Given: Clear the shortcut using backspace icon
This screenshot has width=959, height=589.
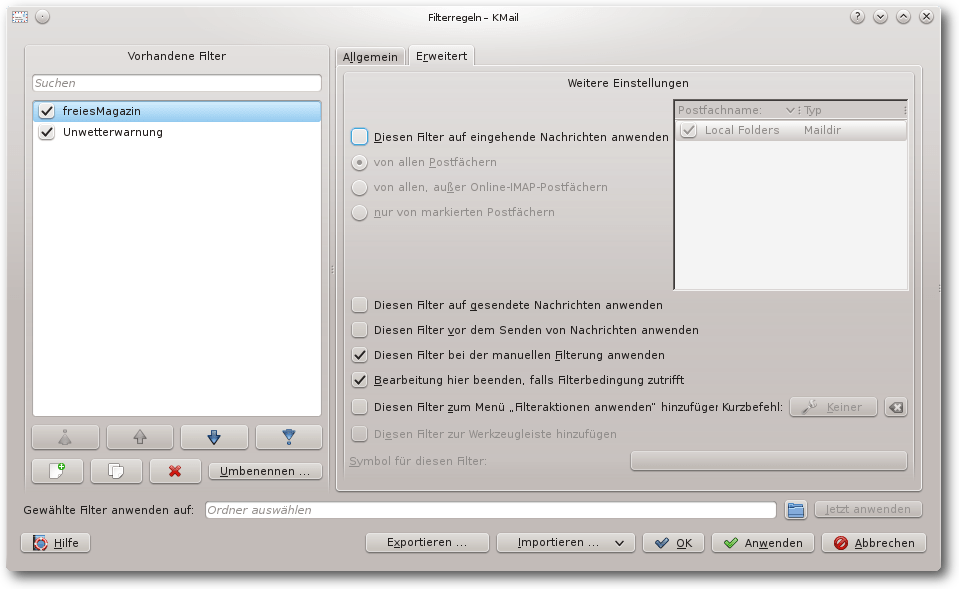Looking at the screenshot, I should tap(896, 407).
